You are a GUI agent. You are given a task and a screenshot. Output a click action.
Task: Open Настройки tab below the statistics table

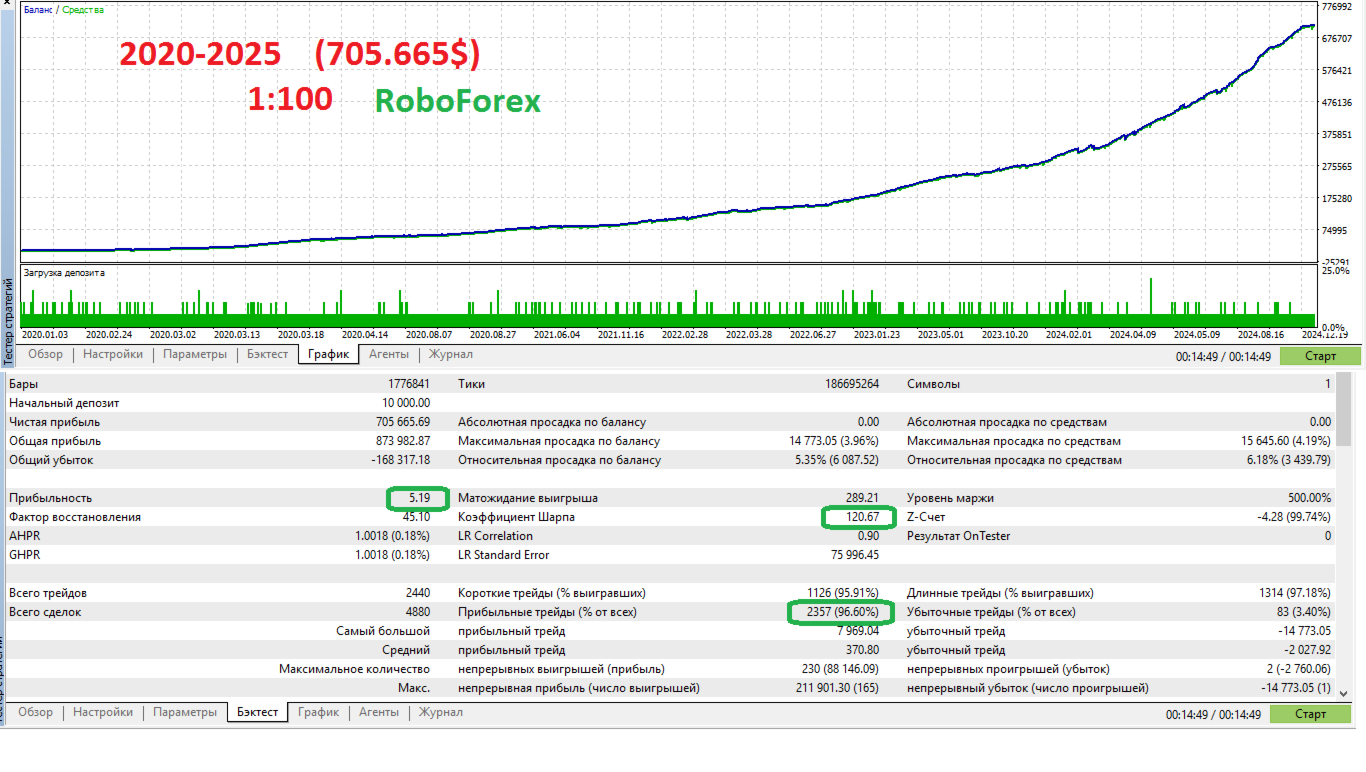pos(103,712)
